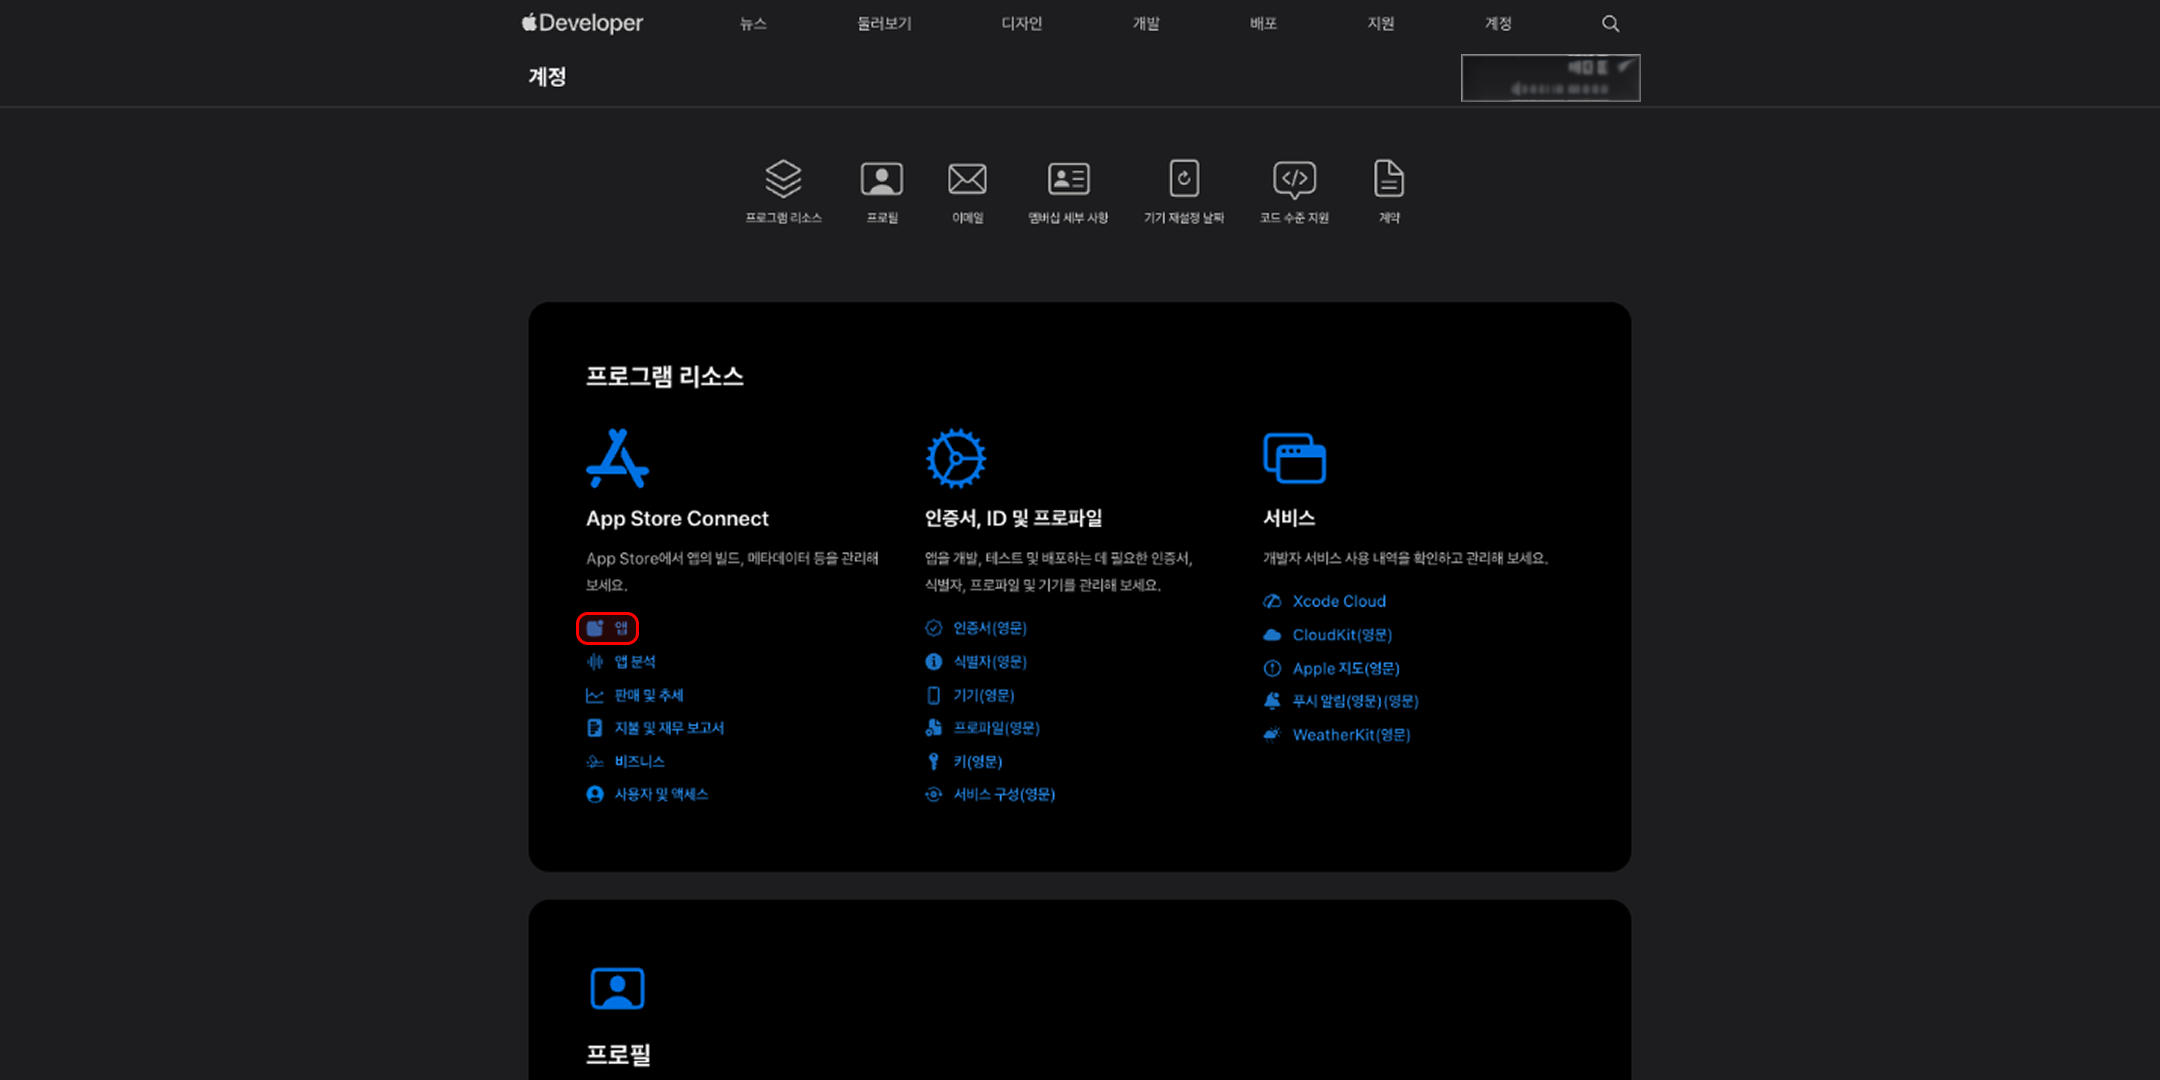Click the 인증서, ID 및 프로파일 heading
The width and height of the screenshot is (2160, 1080).
tap(1013, 518)
